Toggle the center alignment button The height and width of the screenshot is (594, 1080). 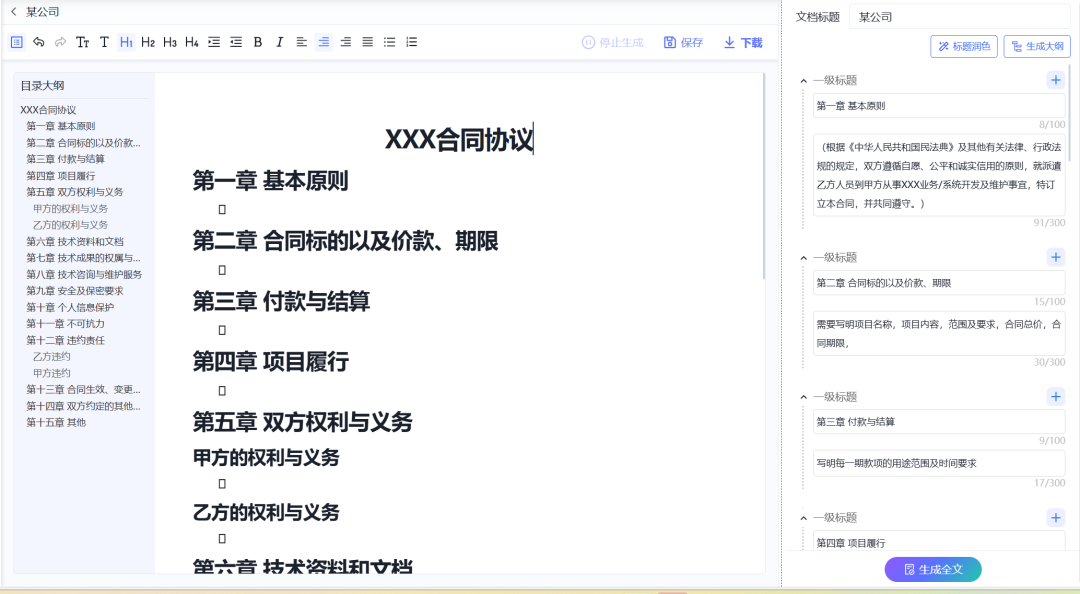[323, 42]
